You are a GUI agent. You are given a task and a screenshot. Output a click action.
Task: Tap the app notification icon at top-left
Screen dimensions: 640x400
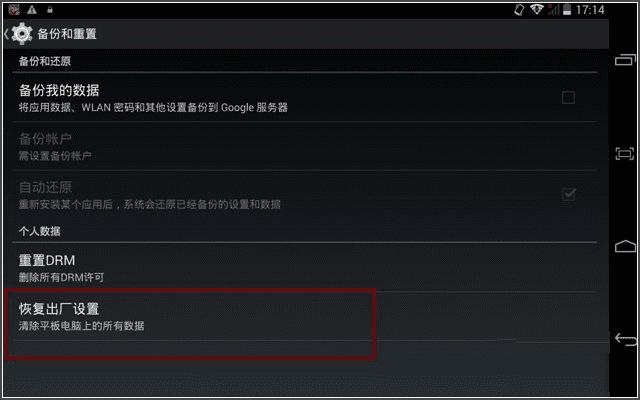tap(14, 10)
